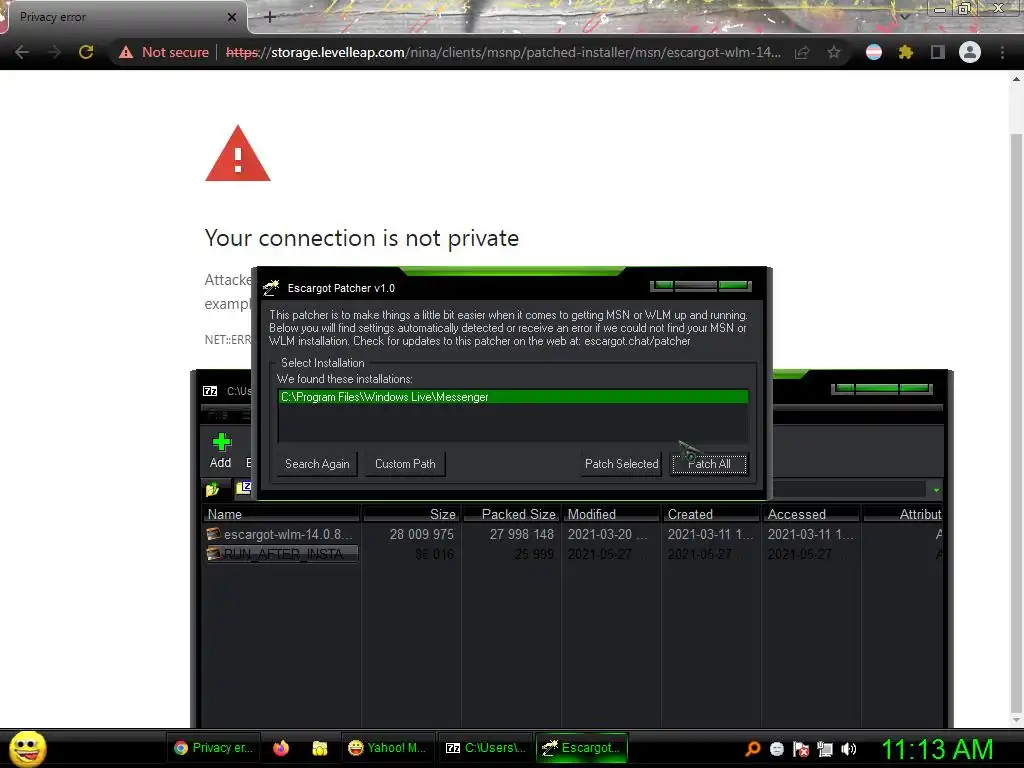Screen dimensions: 1024x768
Task: Go back in Chrome
Action: click(x=22, y=52)
